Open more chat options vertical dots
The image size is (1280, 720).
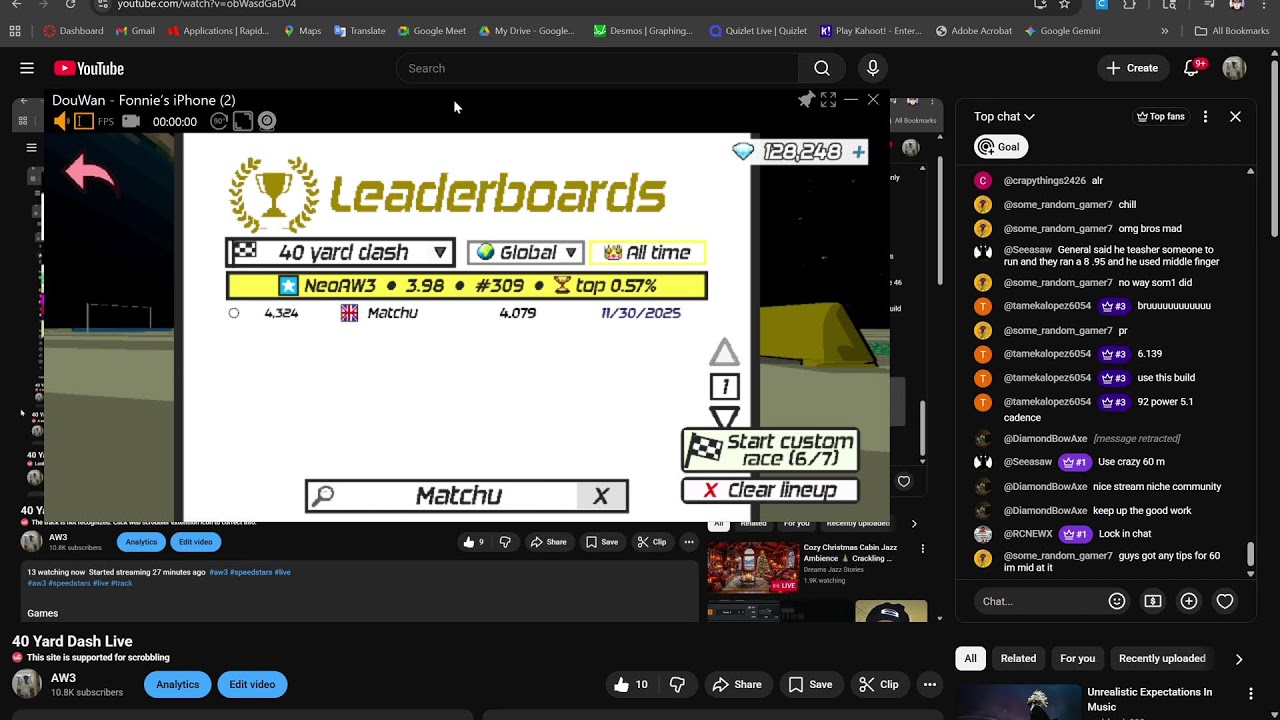(x=1205, y=117)
